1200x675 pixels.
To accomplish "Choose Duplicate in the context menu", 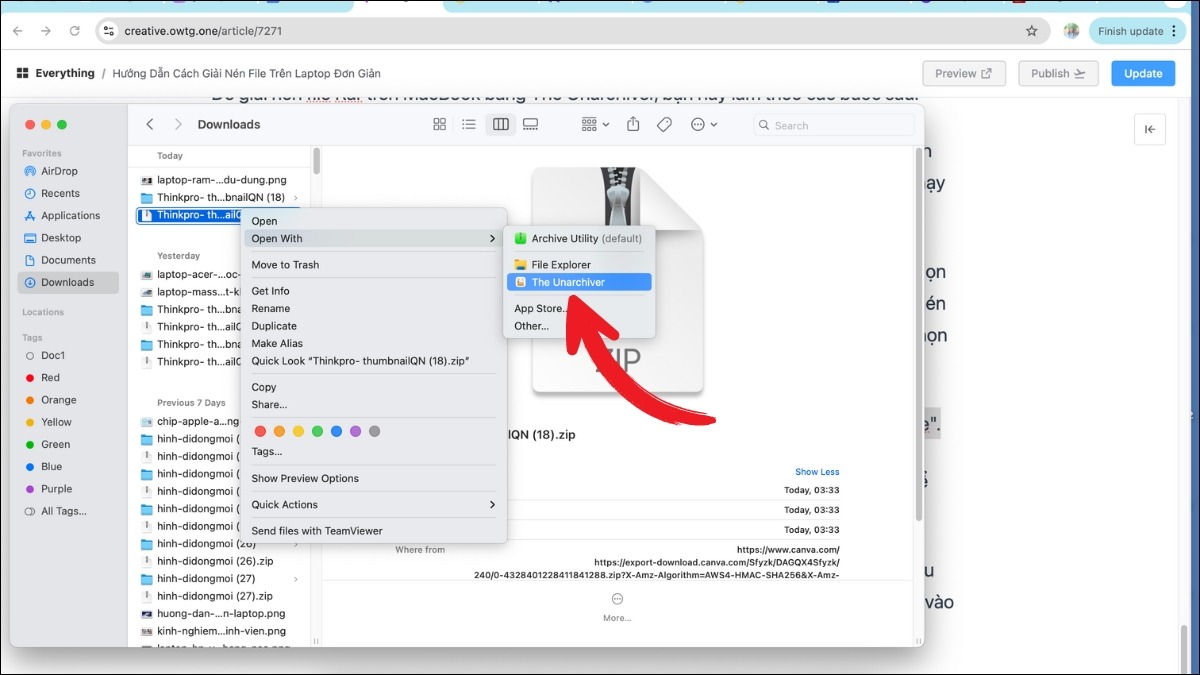I will [x=374, y=326].
